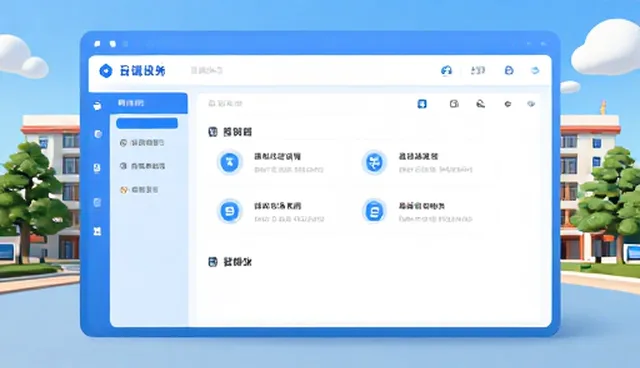
Task: Click the small dark hexagon icon in the content toolbar
Action: point(508,104)
